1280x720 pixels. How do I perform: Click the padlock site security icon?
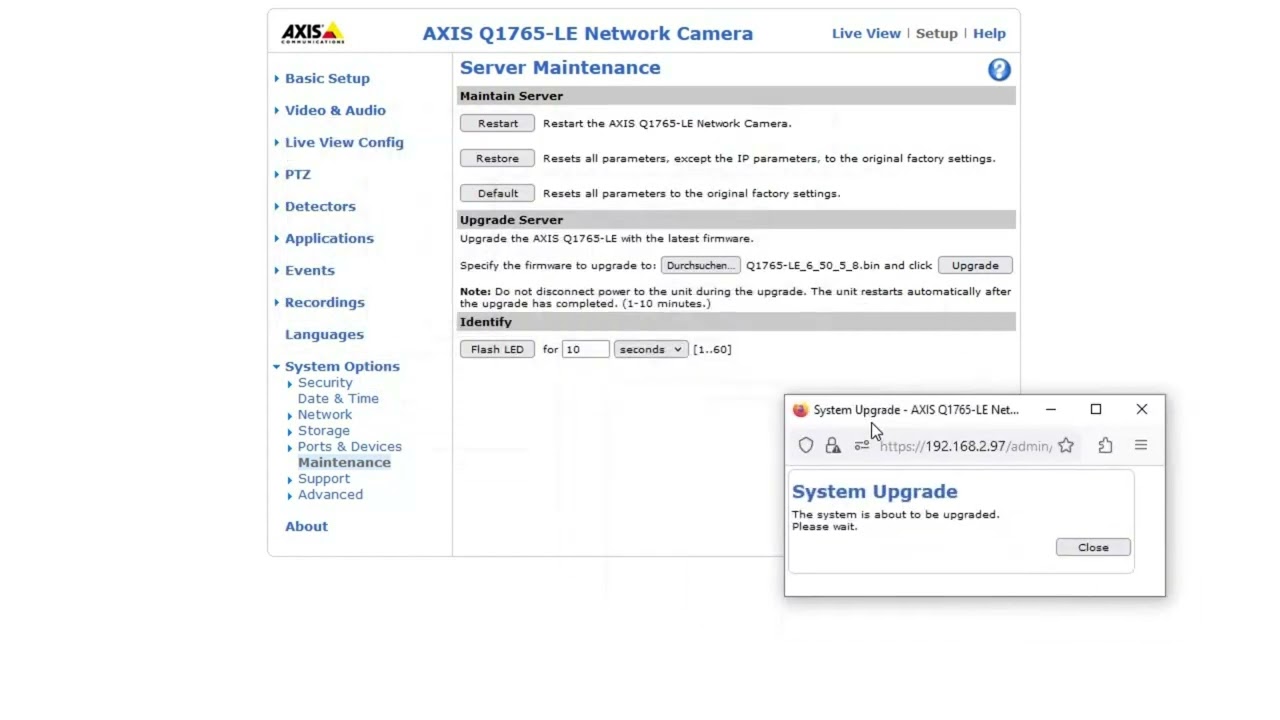click(x=833, y=446)
